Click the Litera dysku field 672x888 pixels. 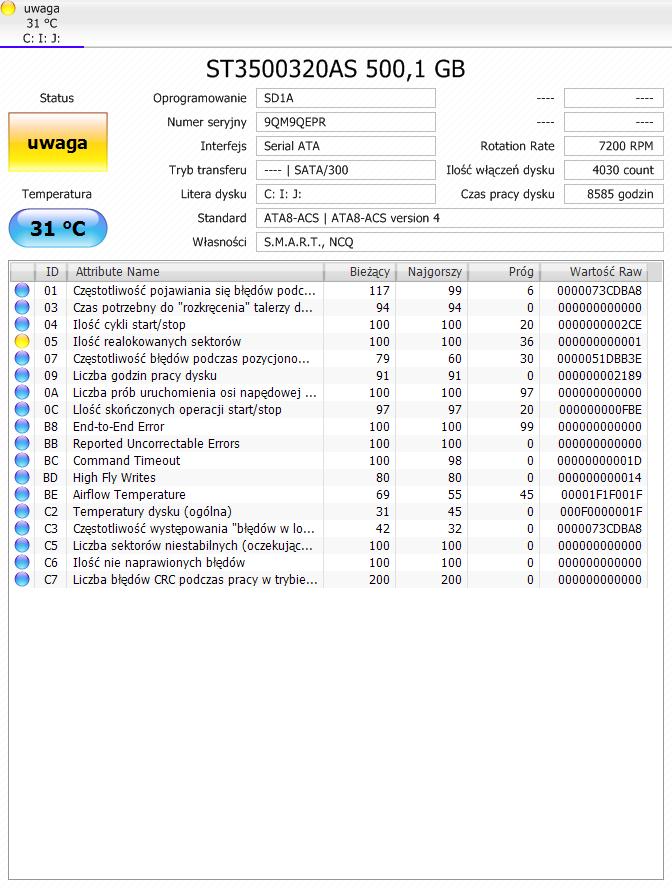point(346,194)
